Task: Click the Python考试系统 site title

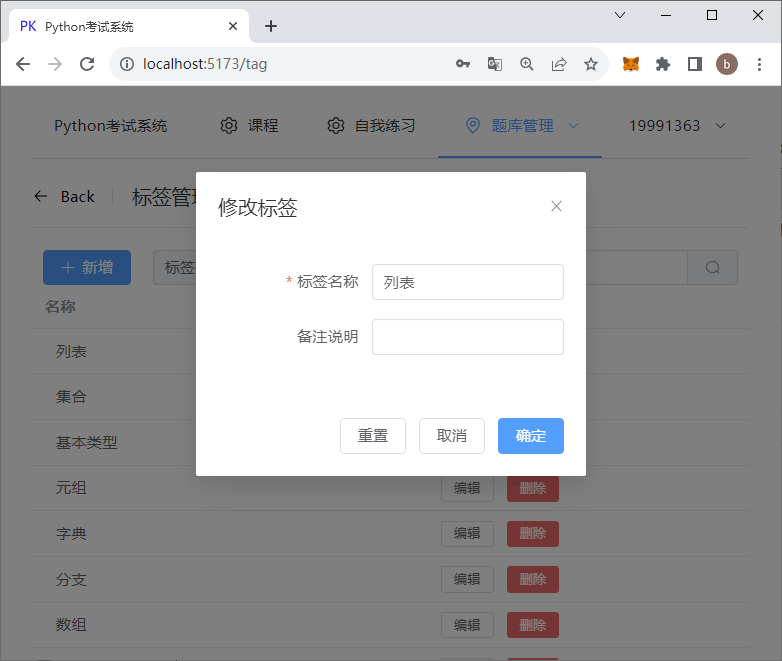Action: pyautogui.click(x=110, y=126)
